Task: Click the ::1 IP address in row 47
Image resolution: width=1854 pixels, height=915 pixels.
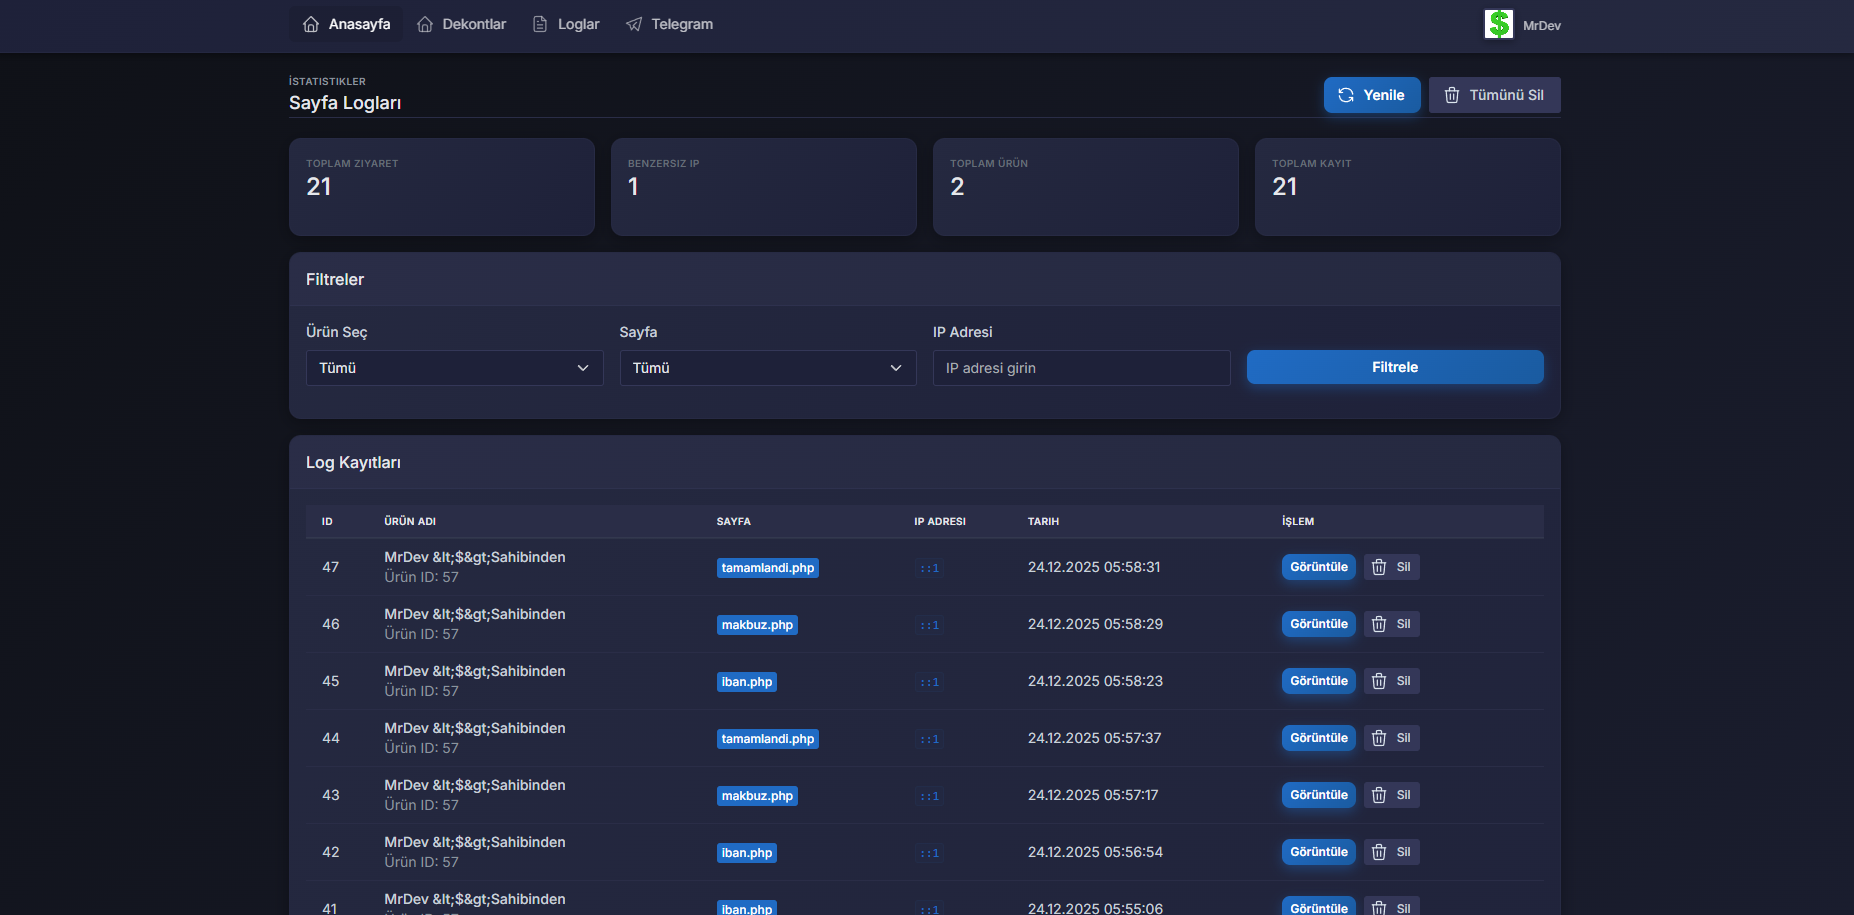Action: tap(930, 568)
